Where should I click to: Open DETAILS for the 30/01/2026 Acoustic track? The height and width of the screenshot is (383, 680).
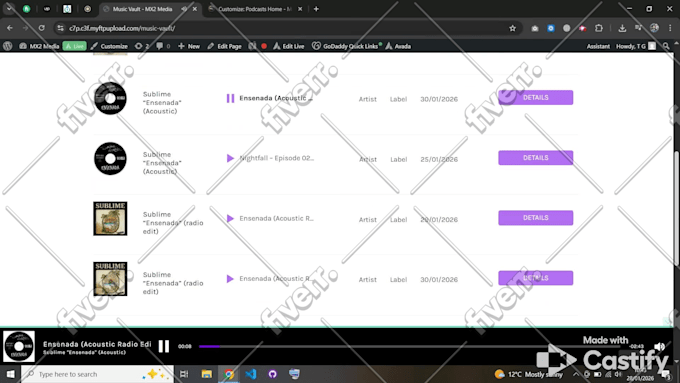[x=536, y=98]
